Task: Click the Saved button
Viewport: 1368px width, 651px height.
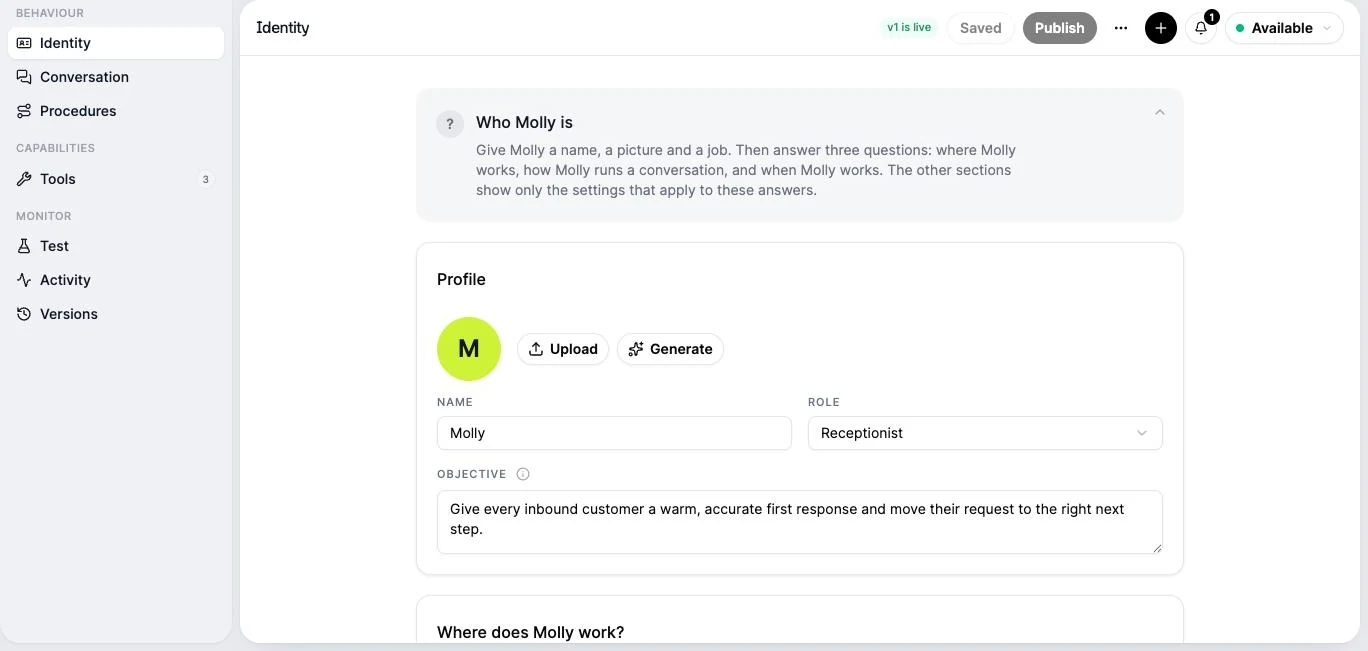Action: pos(980,28)
